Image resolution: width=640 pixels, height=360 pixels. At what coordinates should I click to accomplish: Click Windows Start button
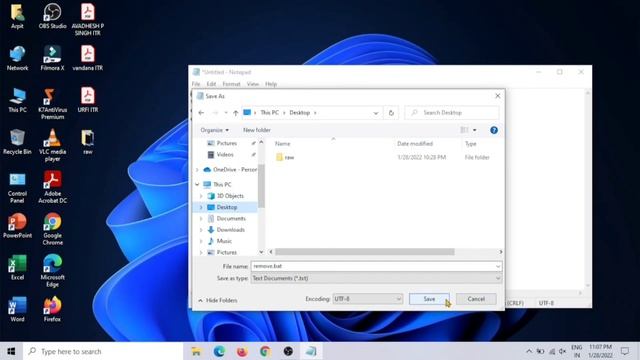pos(11,351)
